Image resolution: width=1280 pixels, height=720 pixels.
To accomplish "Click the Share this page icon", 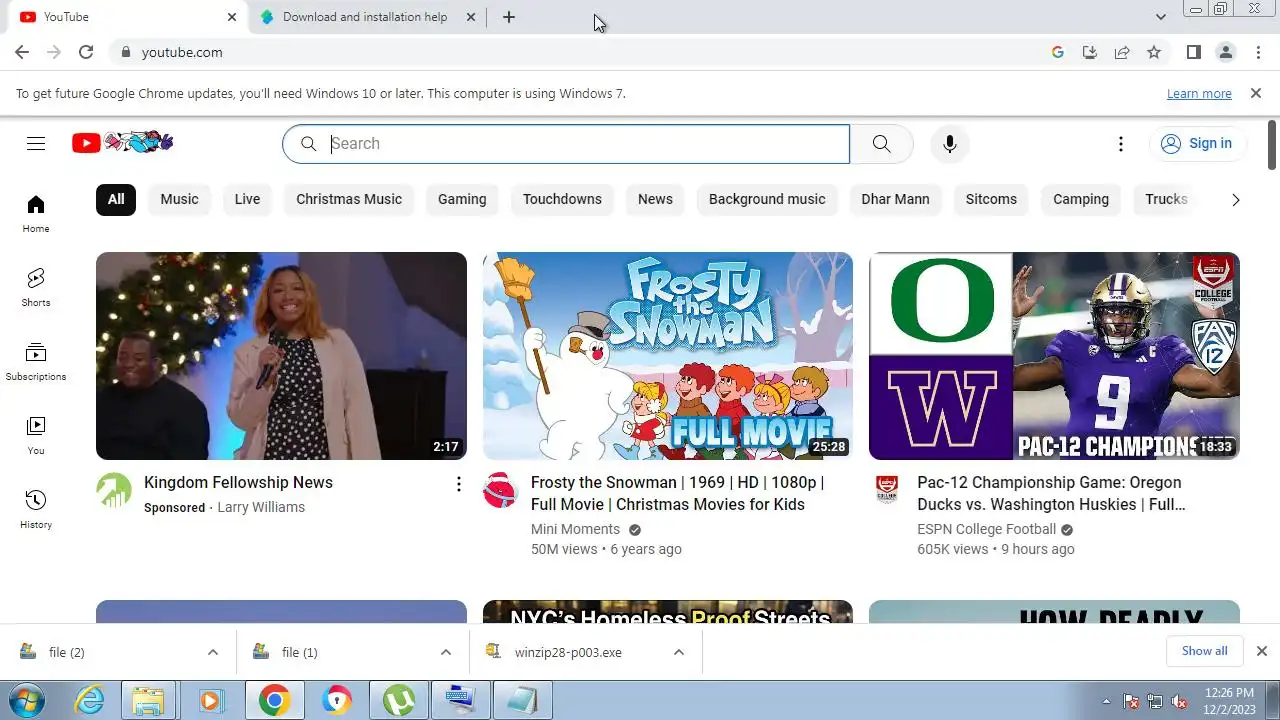I will [1122, 52].
